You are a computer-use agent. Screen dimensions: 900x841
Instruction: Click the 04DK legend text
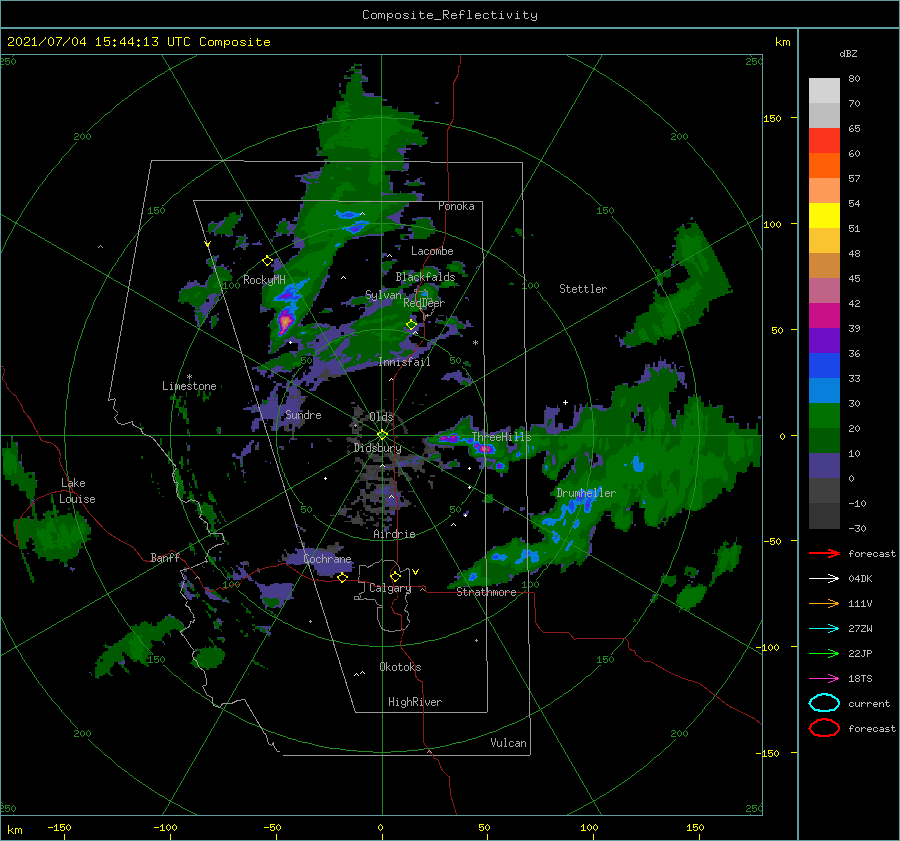(860, 579)
